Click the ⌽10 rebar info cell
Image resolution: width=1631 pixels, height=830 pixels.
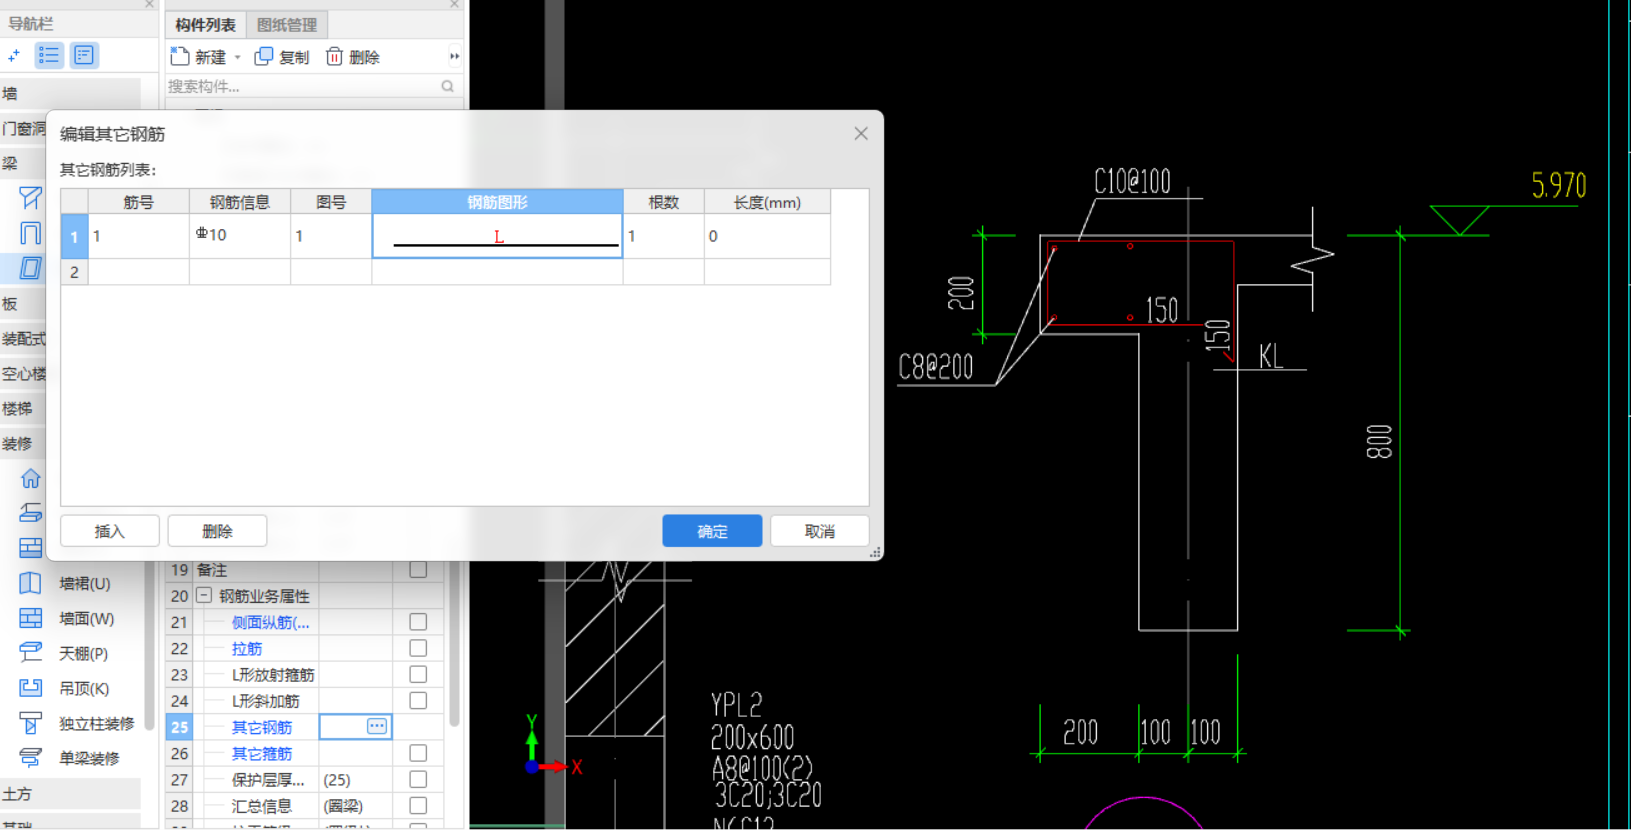click(240, 236)
